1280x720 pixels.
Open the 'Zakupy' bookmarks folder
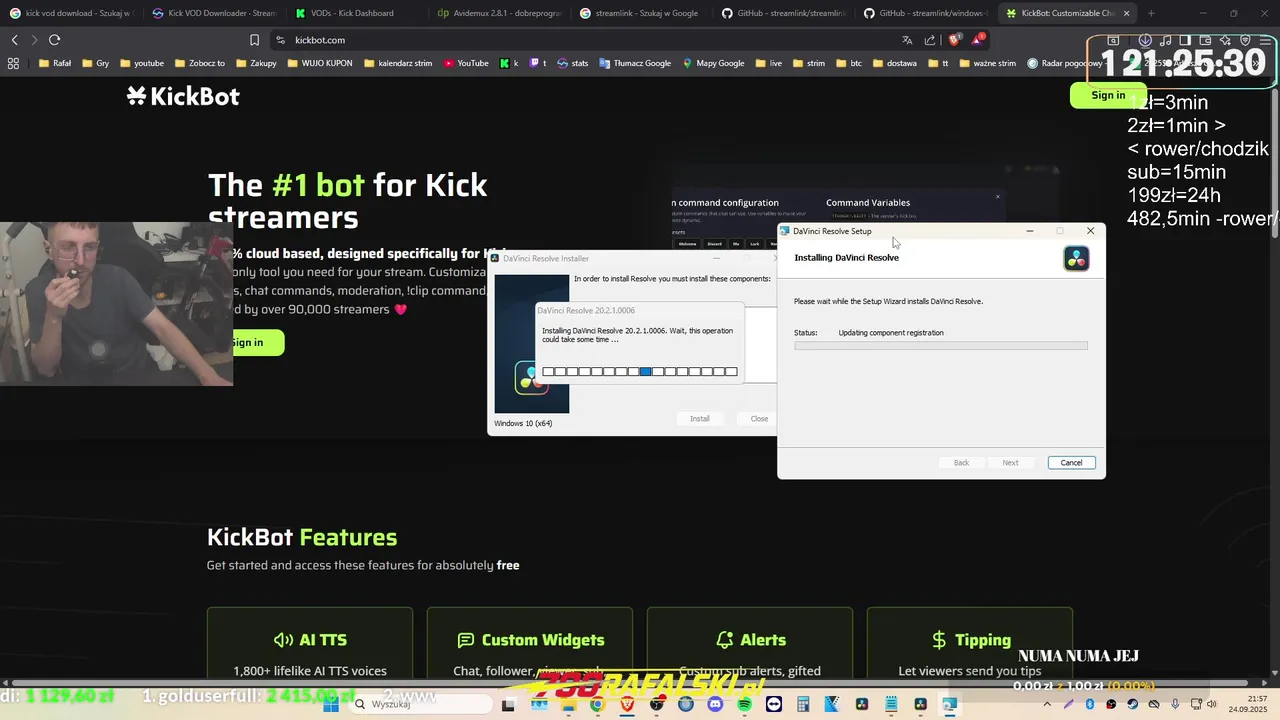(256, 63)
